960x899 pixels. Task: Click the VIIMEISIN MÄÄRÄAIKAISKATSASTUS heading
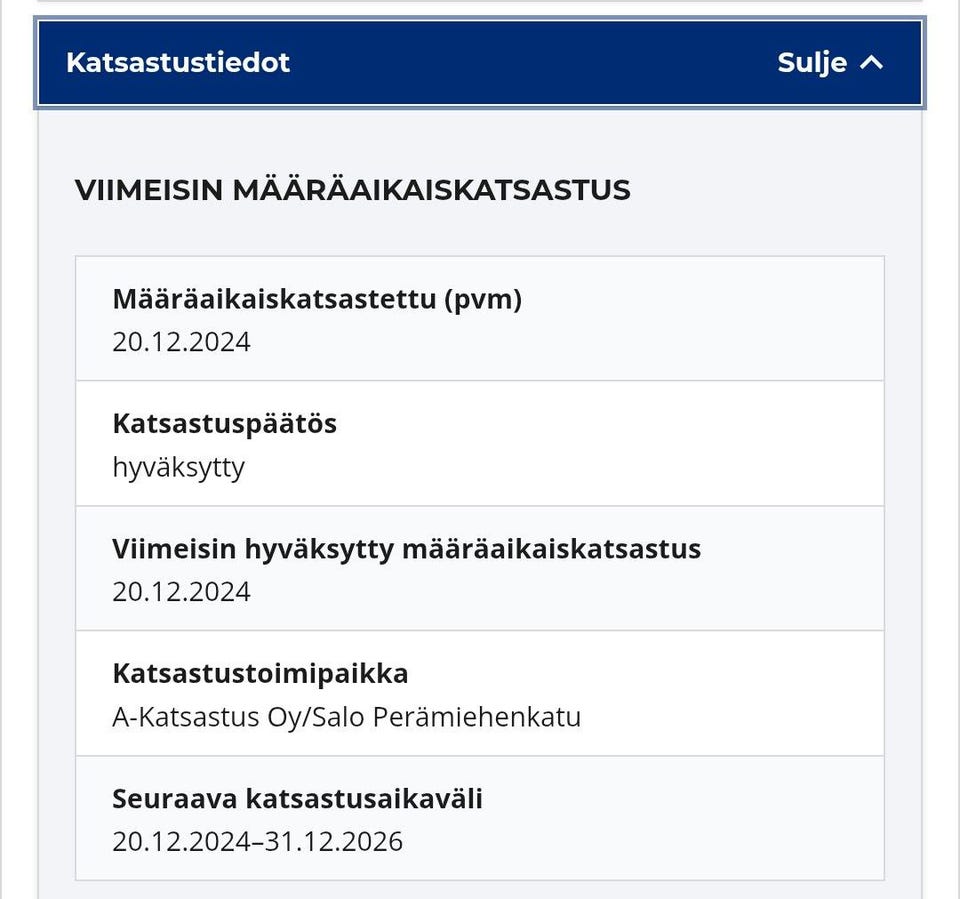pyautogui.click(x=354, y=189)
